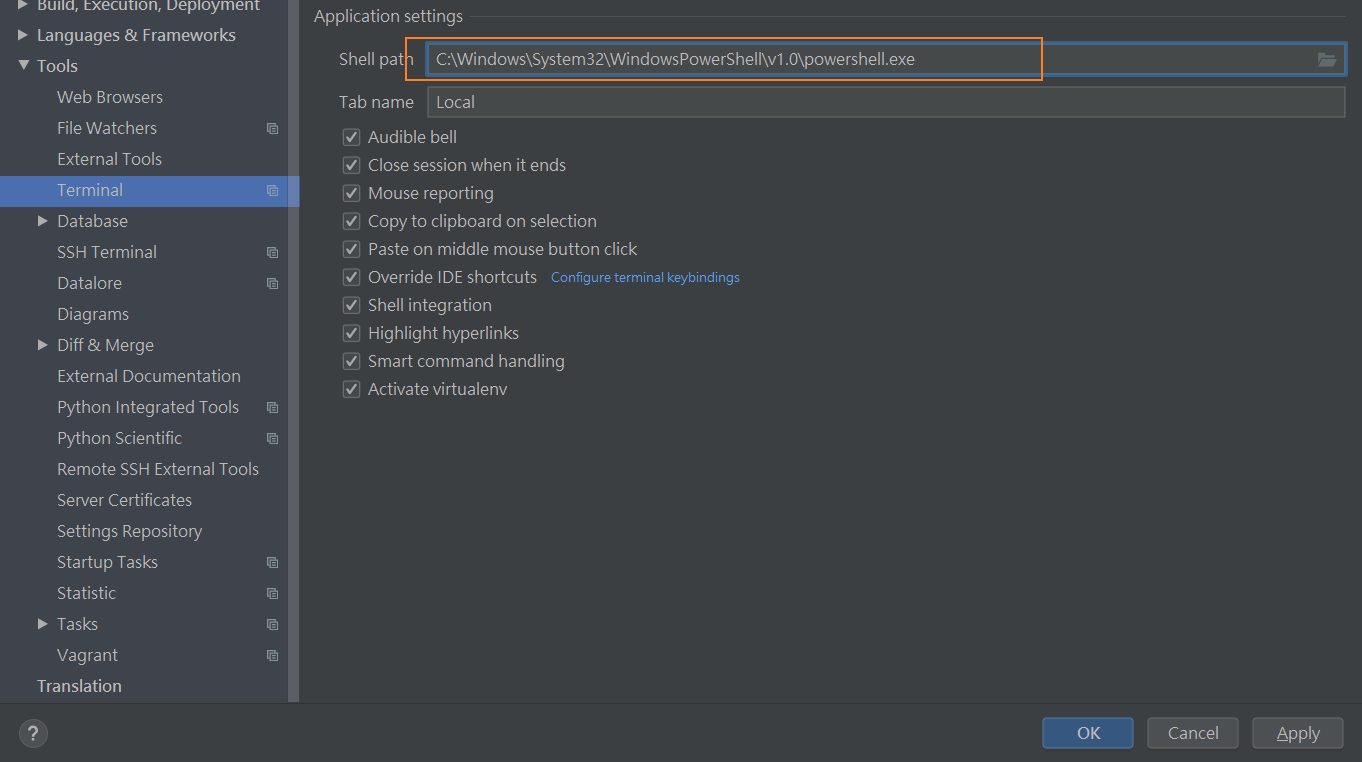
Task: Expand the Database settings tree
Action: pos(42,220)
